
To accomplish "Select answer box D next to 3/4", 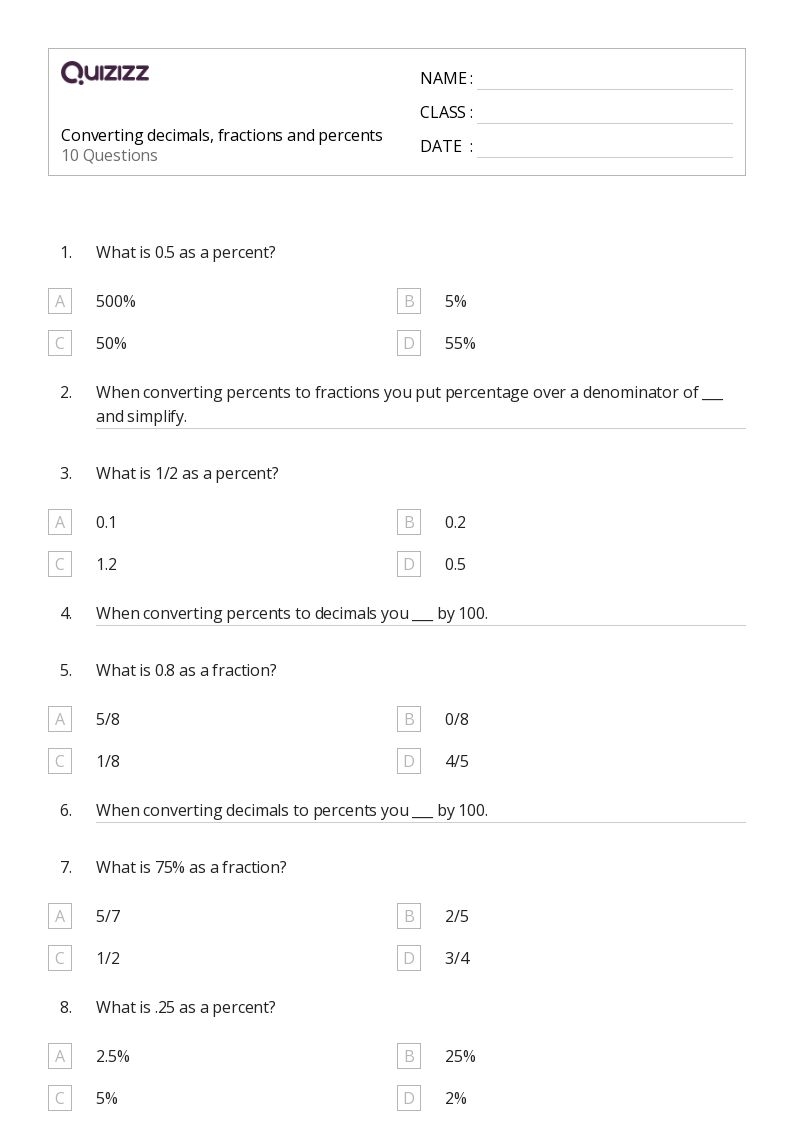I will pyautogui.click(x=409, y=958).
